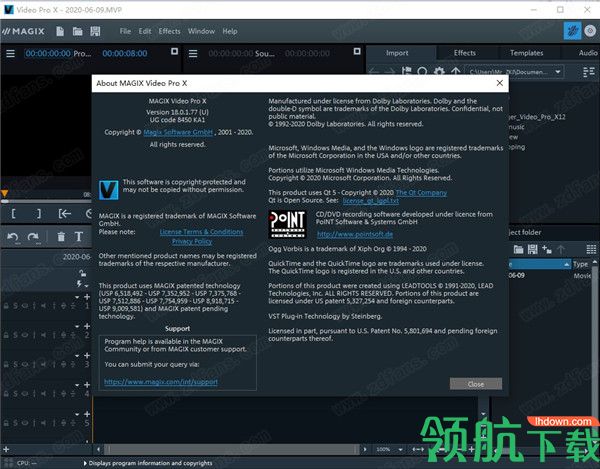Follow The Qt Company link
Viewport: 600px width, 469px height.
pyautogui.click(x=421, y=193)
